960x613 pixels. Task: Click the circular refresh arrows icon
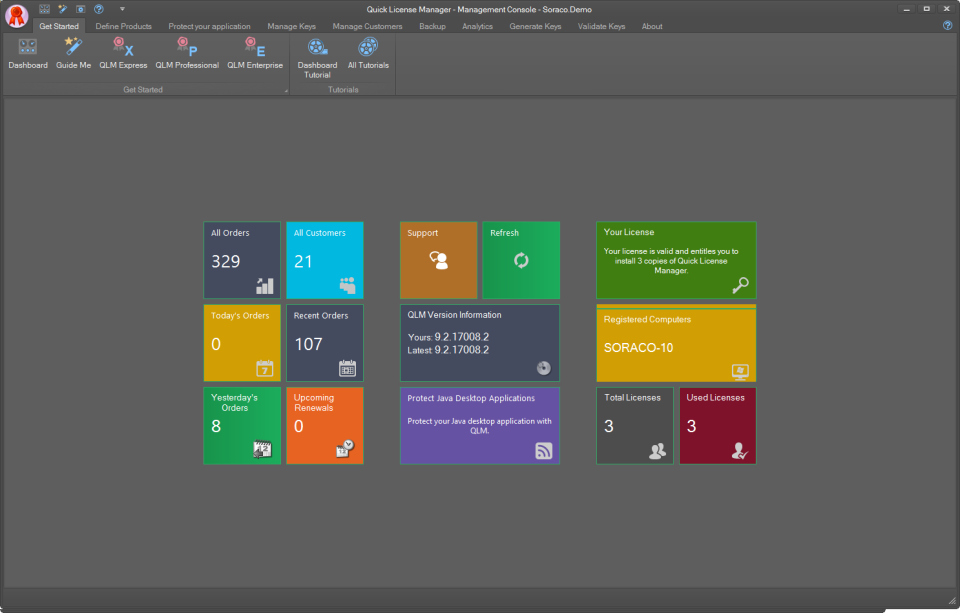(521, 261)
